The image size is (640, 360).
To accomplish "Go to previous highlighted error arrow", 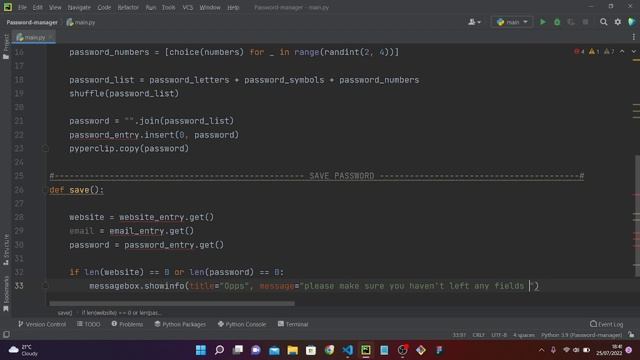I will pyautogui.click(x=622, y=52).
